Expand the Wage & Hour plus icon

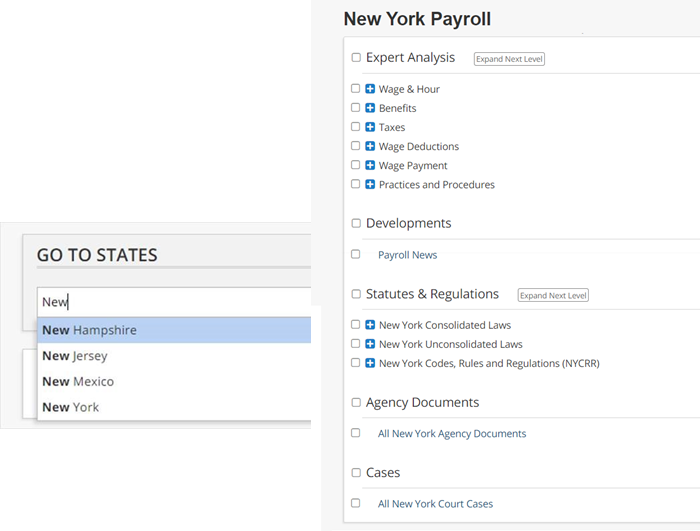(370, 89)
